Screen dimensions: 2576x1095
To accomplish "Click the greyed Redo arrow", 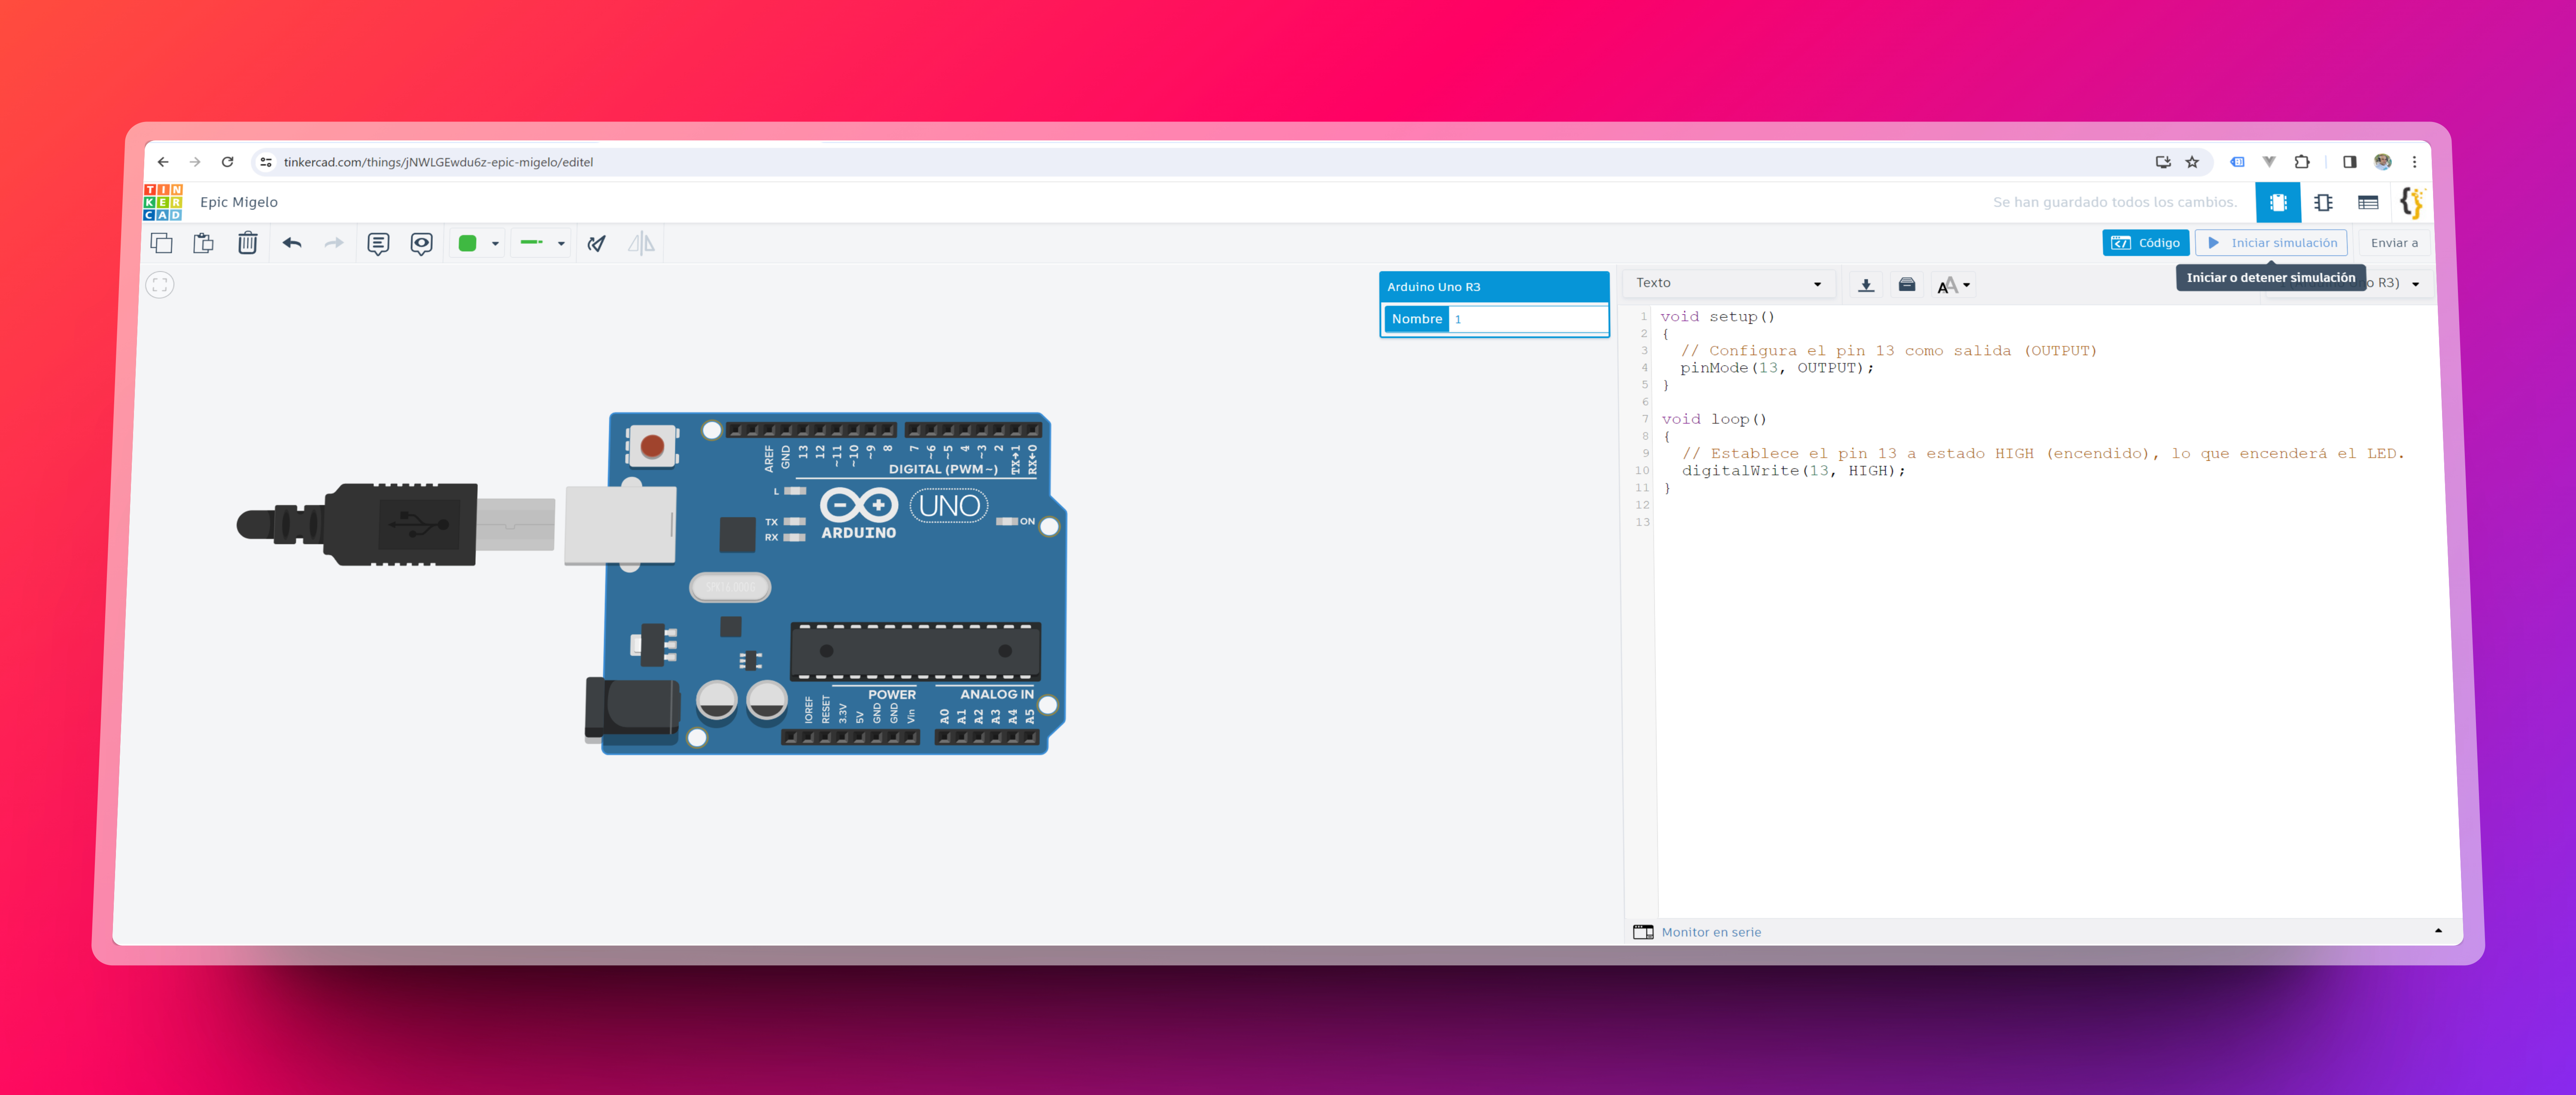I will pos(334,243).
